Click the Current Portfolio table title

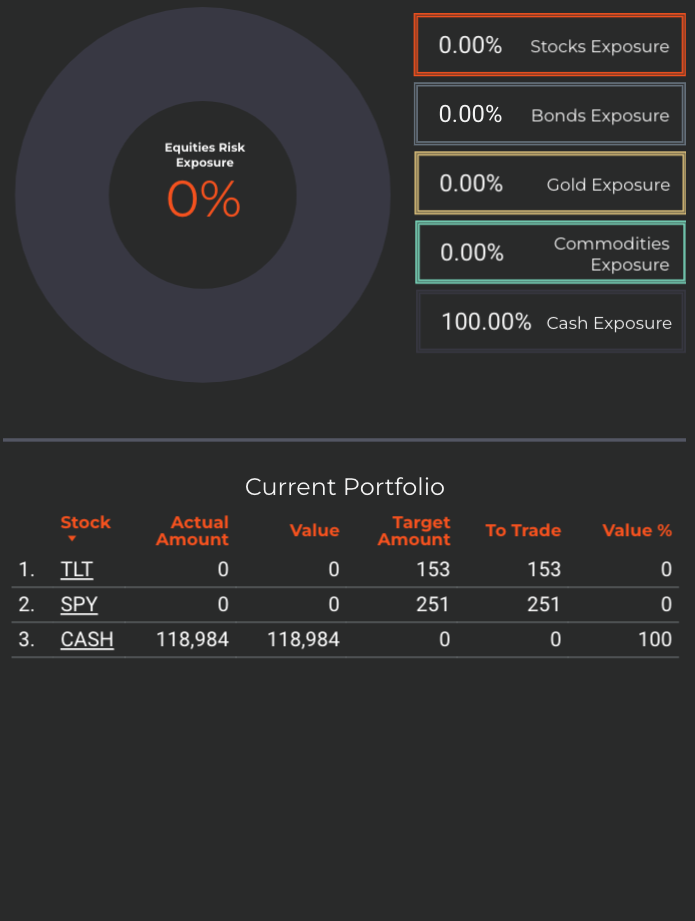point(345,487)
